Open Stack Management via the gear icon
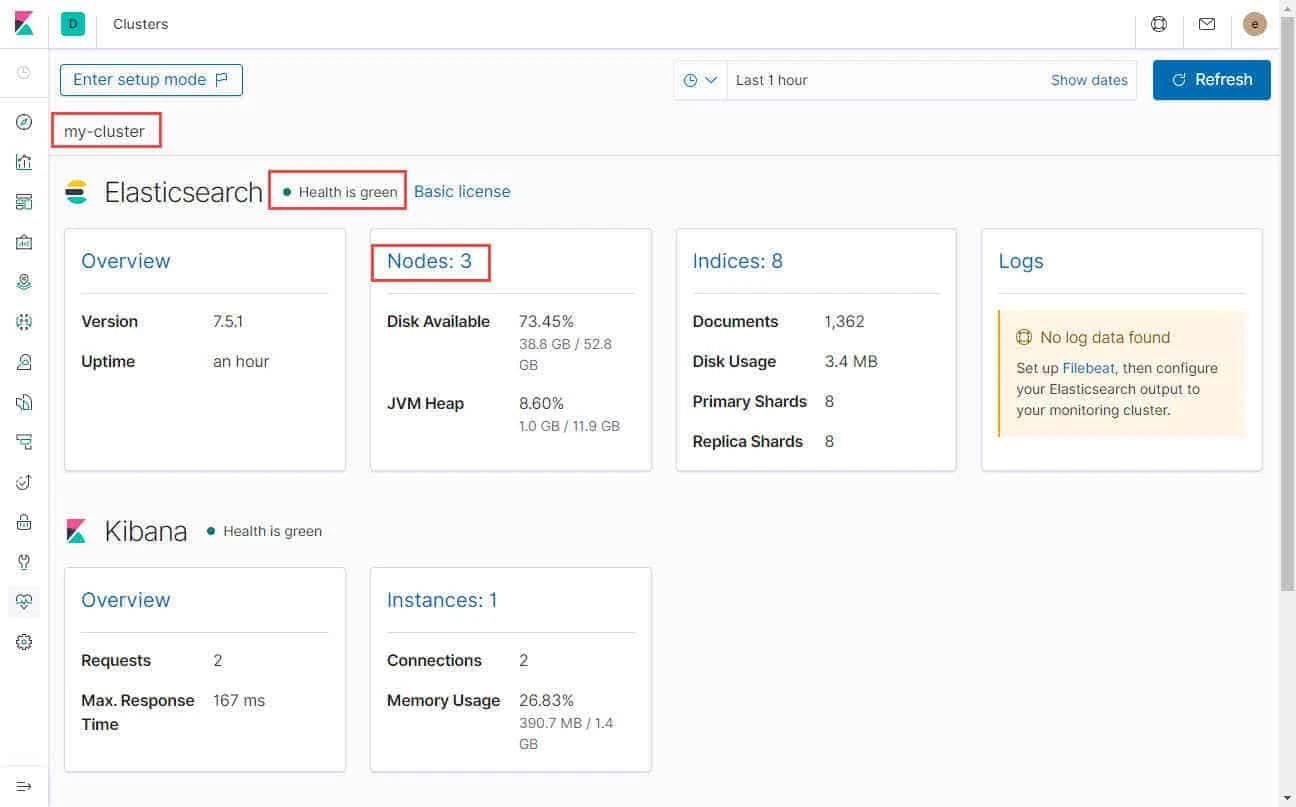Image resolution: width=1296 pixels, height=807 pixels. pyautogui.click(x=24, y=641)
